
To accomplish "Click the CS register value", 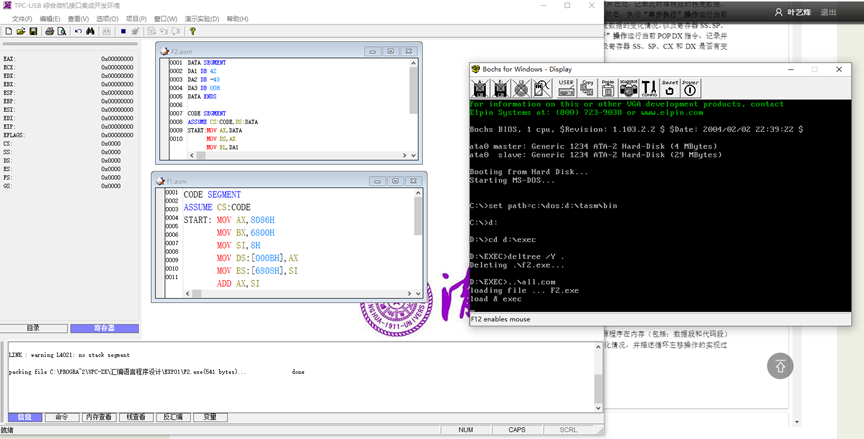I will point(111,143).
